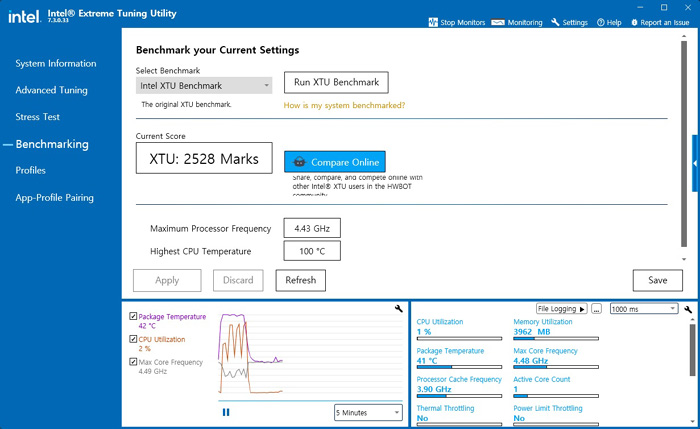
Task: Click Run XTU Benchmark button
Action: coord(336,82)
